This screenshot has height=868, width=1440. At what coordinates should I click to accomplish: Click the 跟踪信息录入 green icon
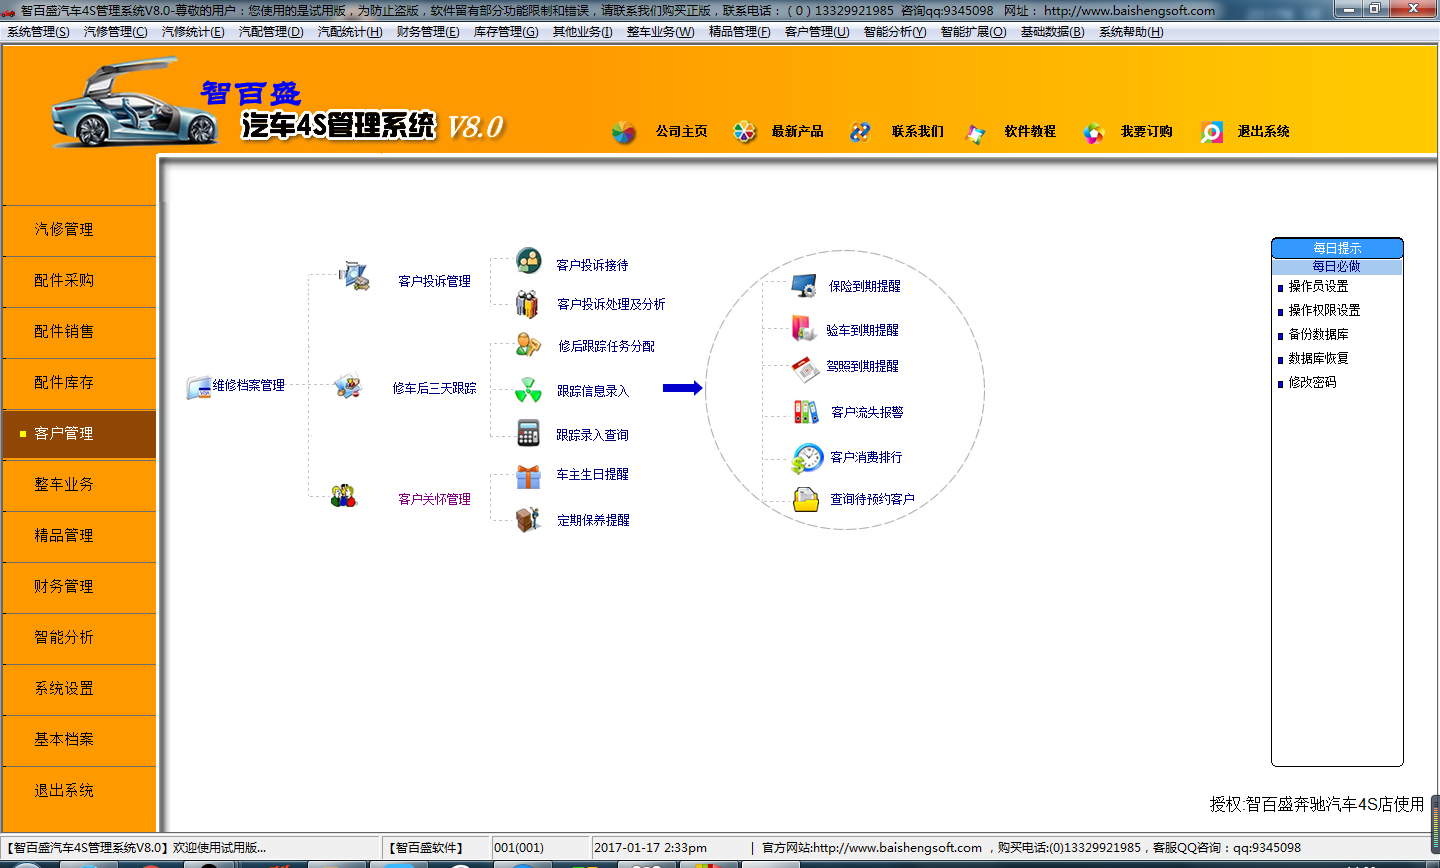[x=528, y=390]
